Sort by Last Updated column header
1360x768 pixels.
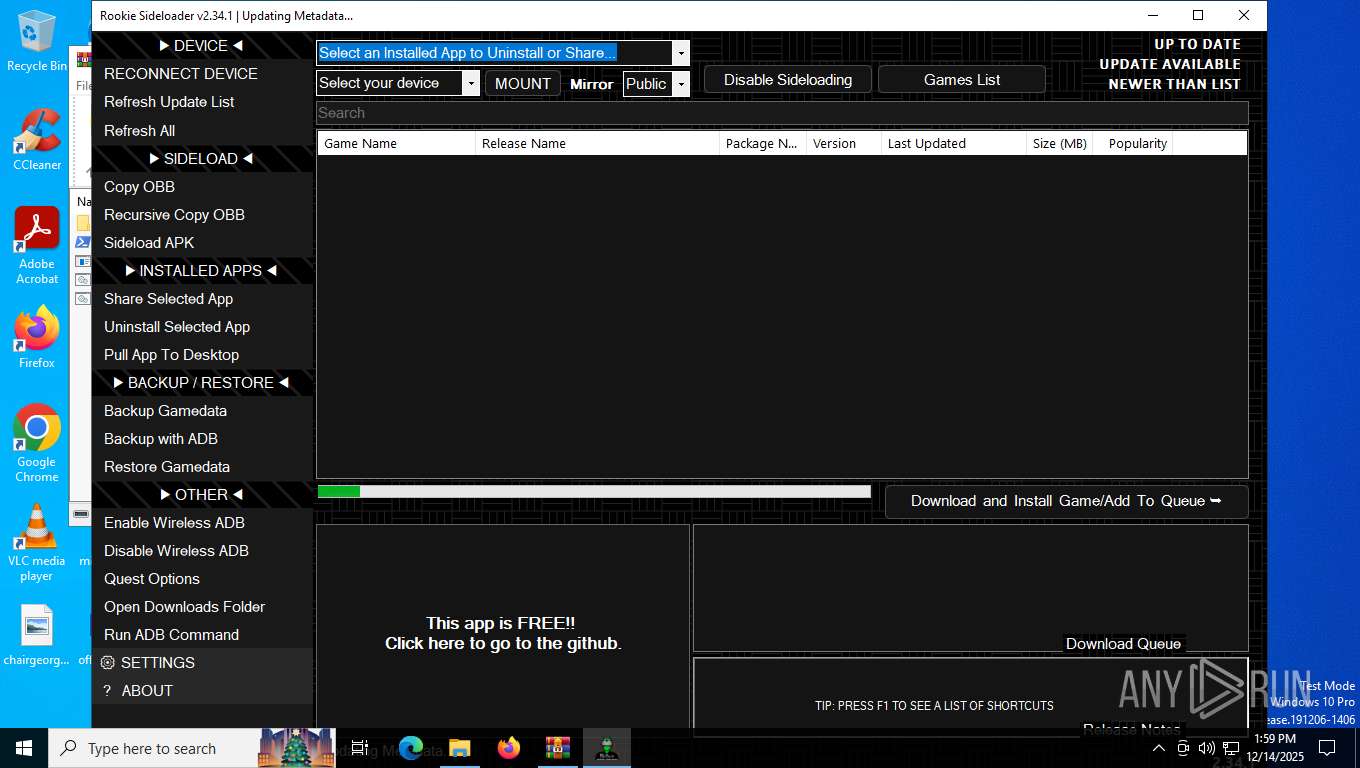(x=954, y=143)
